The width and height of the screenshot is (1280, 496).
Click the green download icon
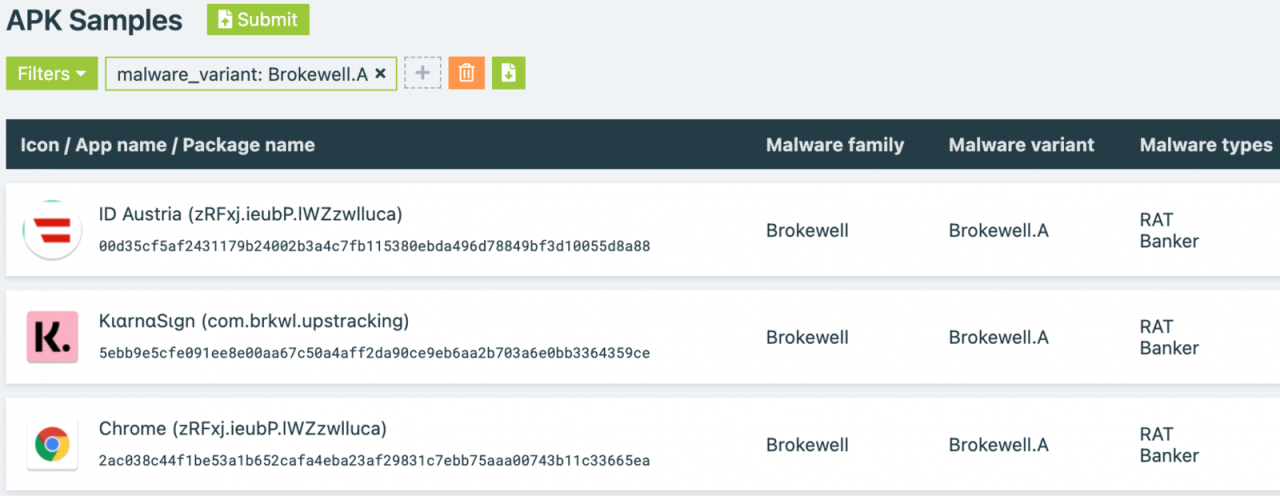[x=508, y=74]
